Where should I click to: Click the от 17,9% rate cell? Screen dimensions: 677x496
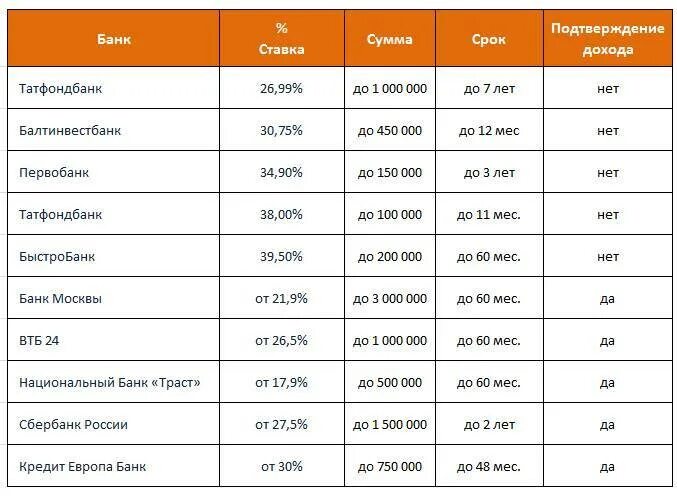pos(281,383)
